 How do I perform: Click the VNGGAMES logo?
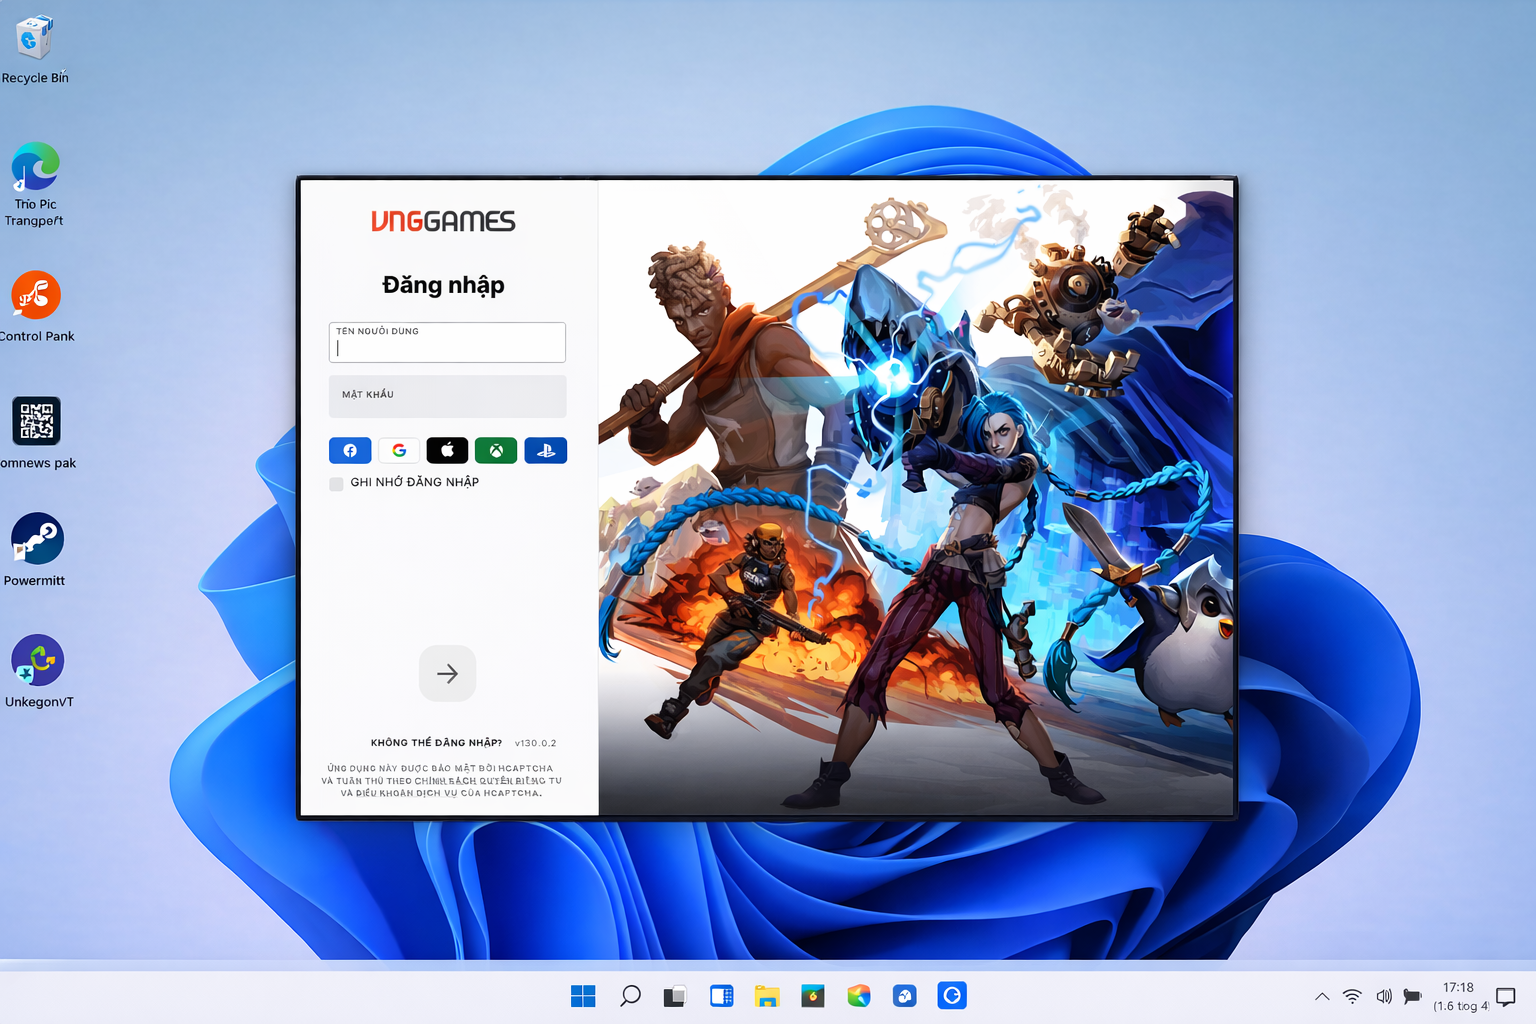pyautogui.click(x=443, y=221)
